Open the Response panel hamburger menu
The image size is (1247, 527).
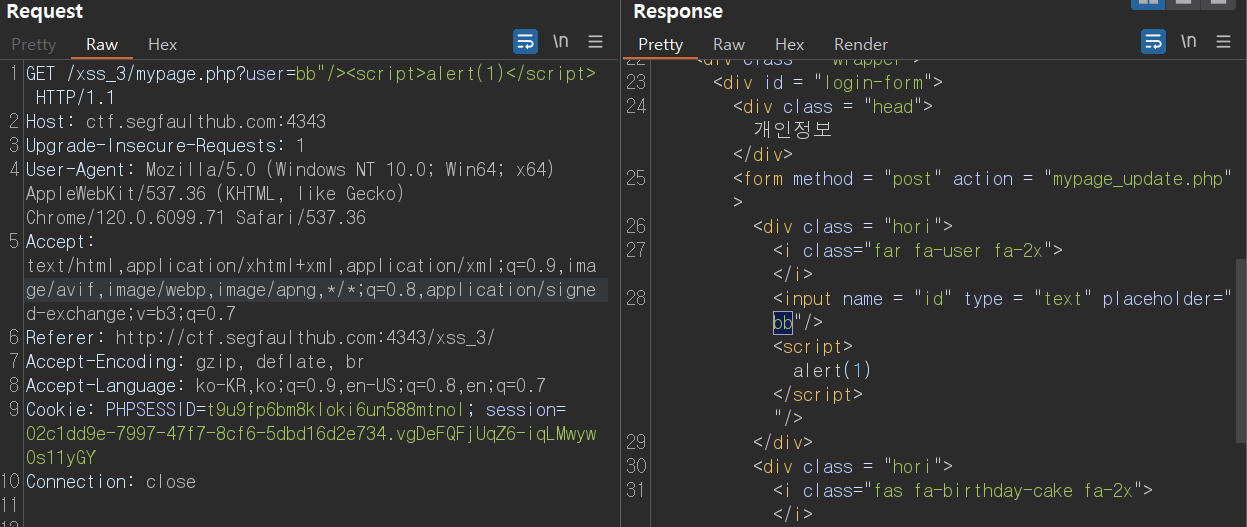(1223, 42)
